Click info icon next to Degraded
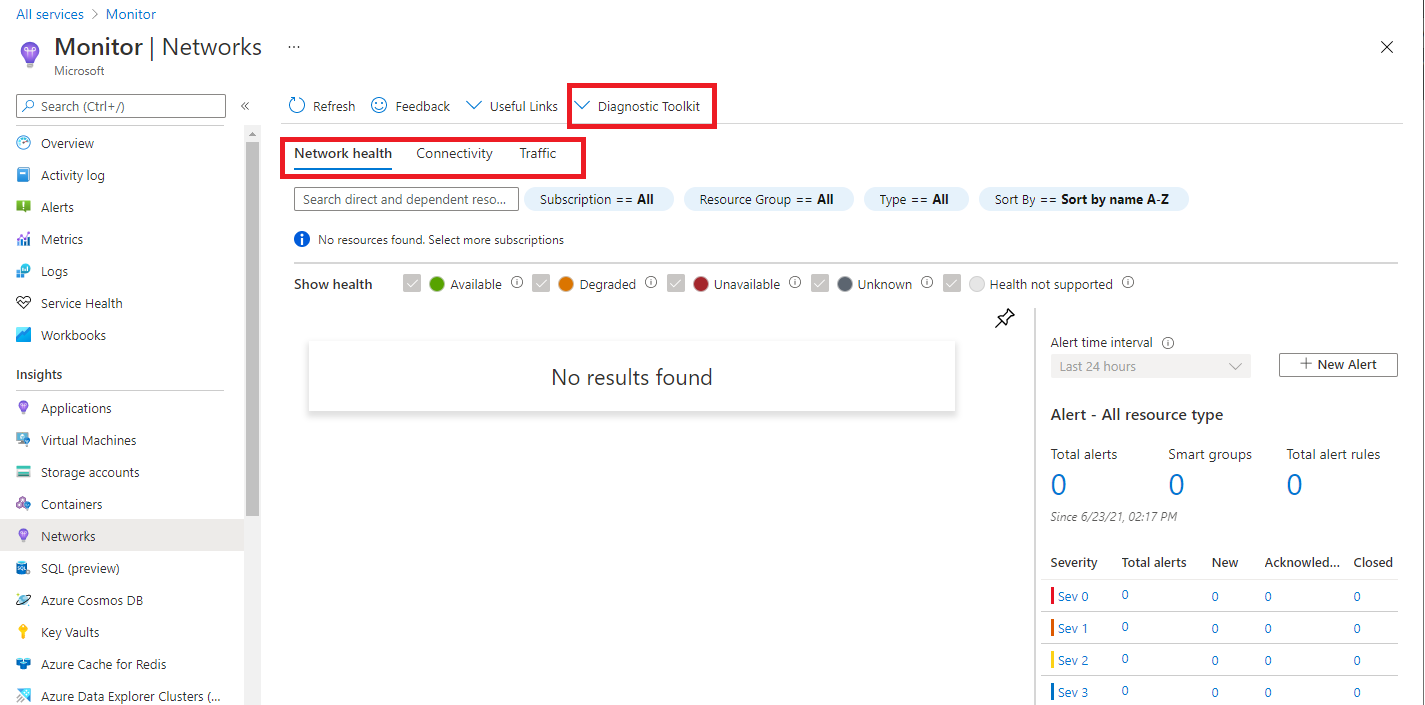 tap(651, 283)
